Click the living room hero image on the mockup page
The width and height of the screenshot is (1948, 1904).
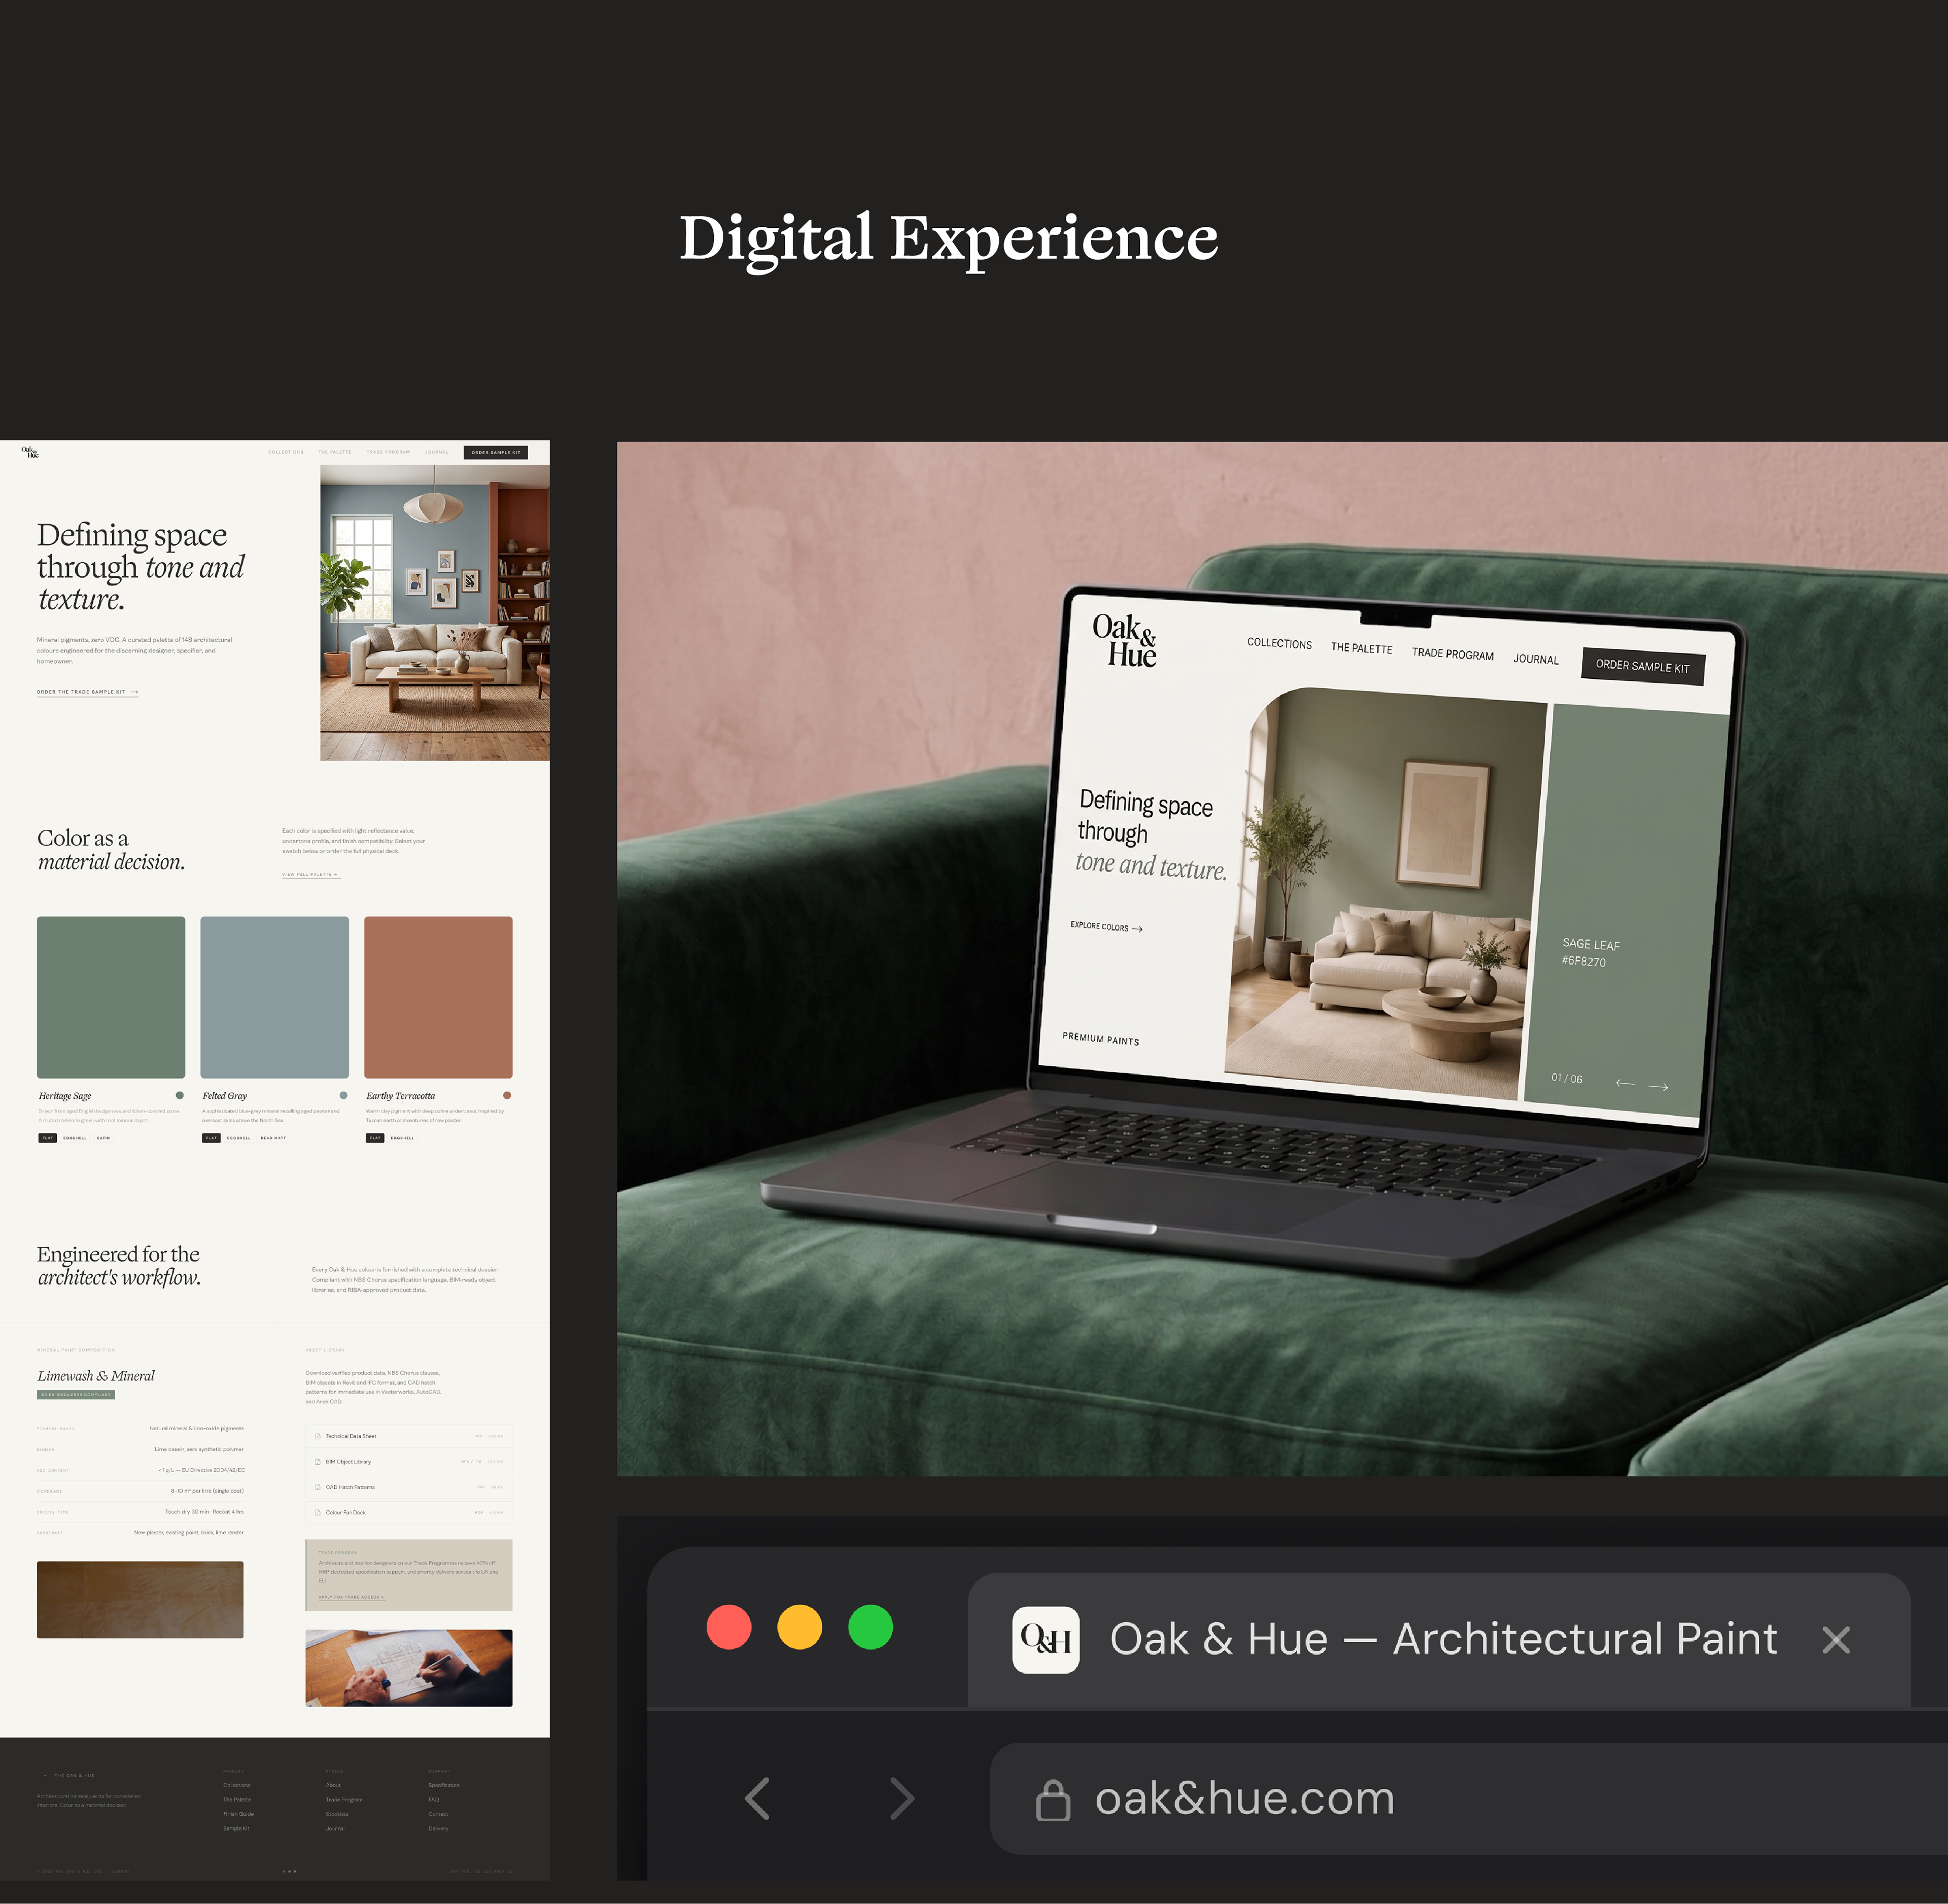435,612
